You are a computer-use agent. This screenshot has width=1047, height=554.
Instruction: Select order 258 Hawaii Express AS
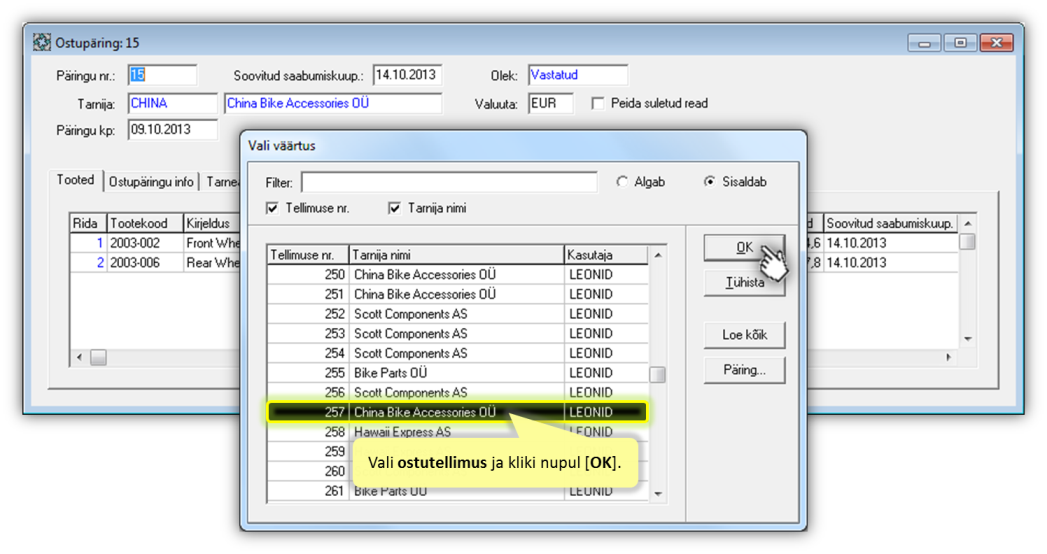coord(457,432)
